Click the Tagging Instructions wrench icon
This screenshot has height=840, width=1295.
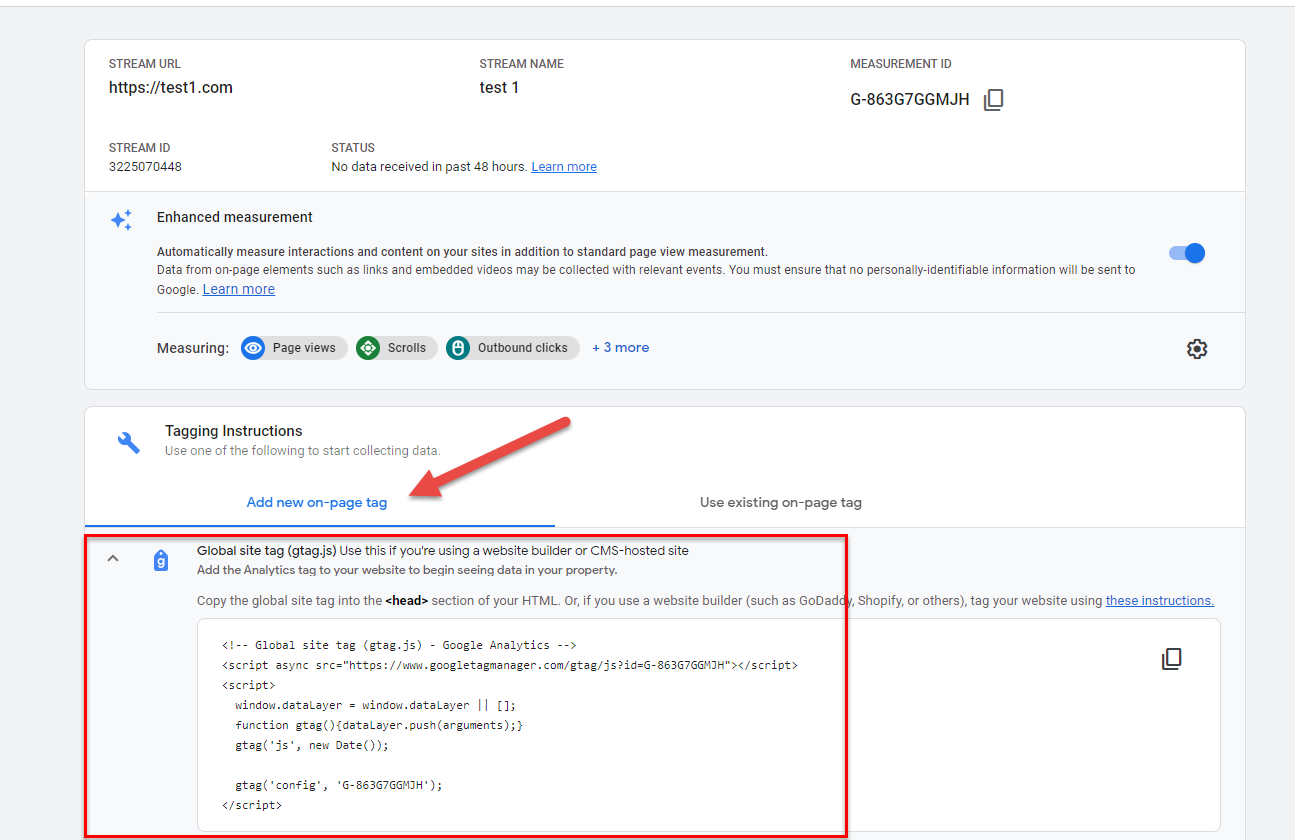point(129,442)
